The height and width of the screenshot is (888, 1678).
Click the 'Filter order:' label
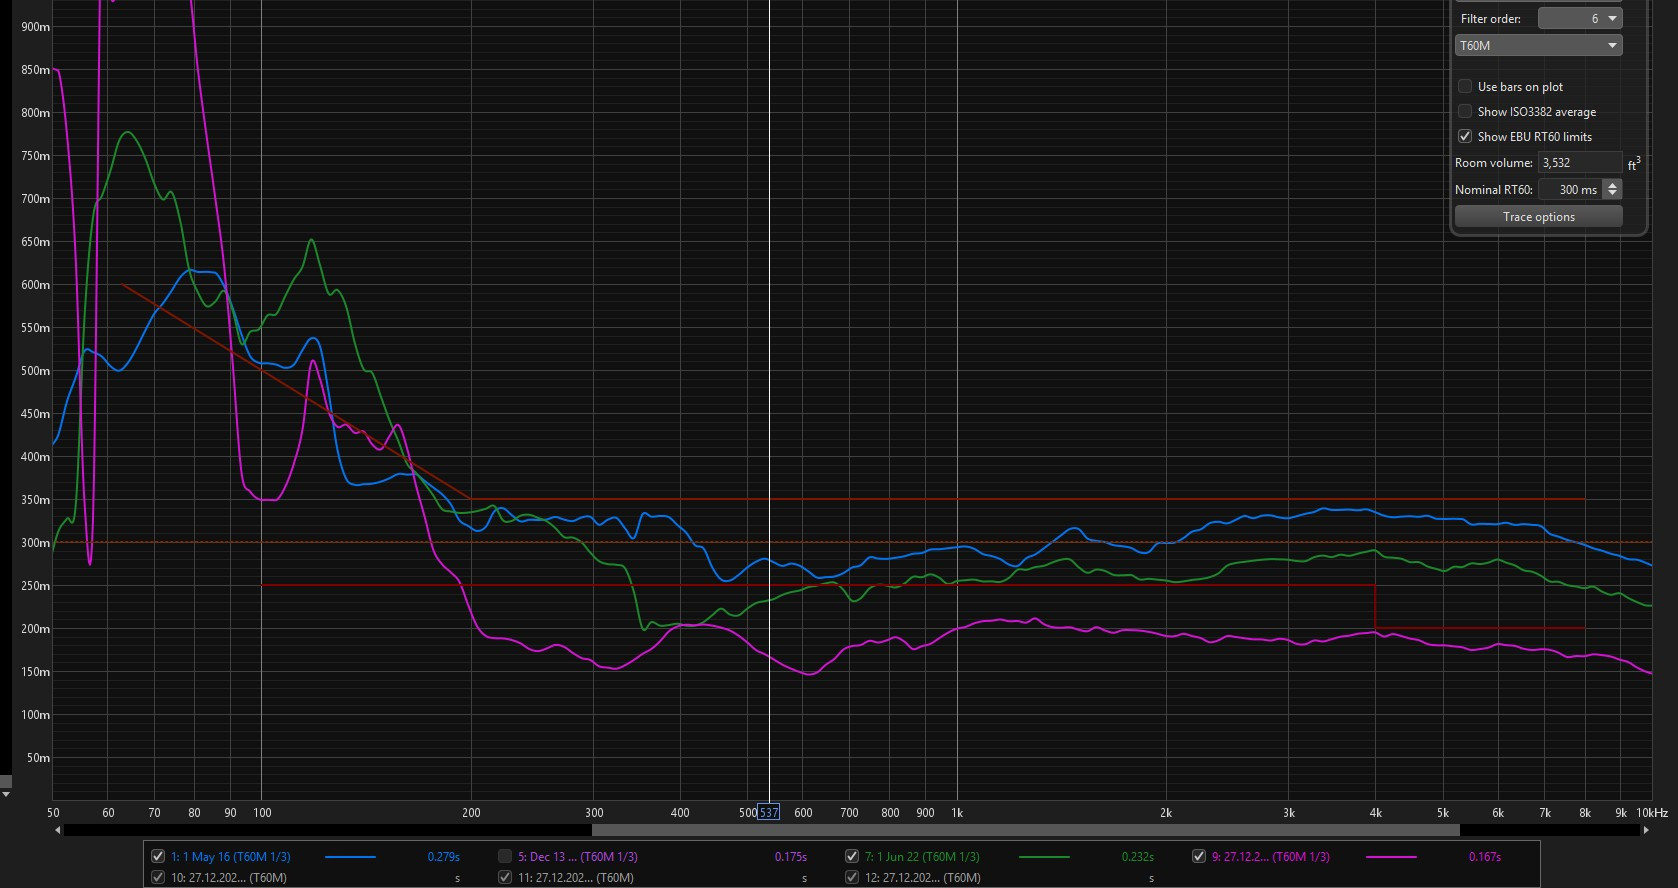tap(1491, 19)
